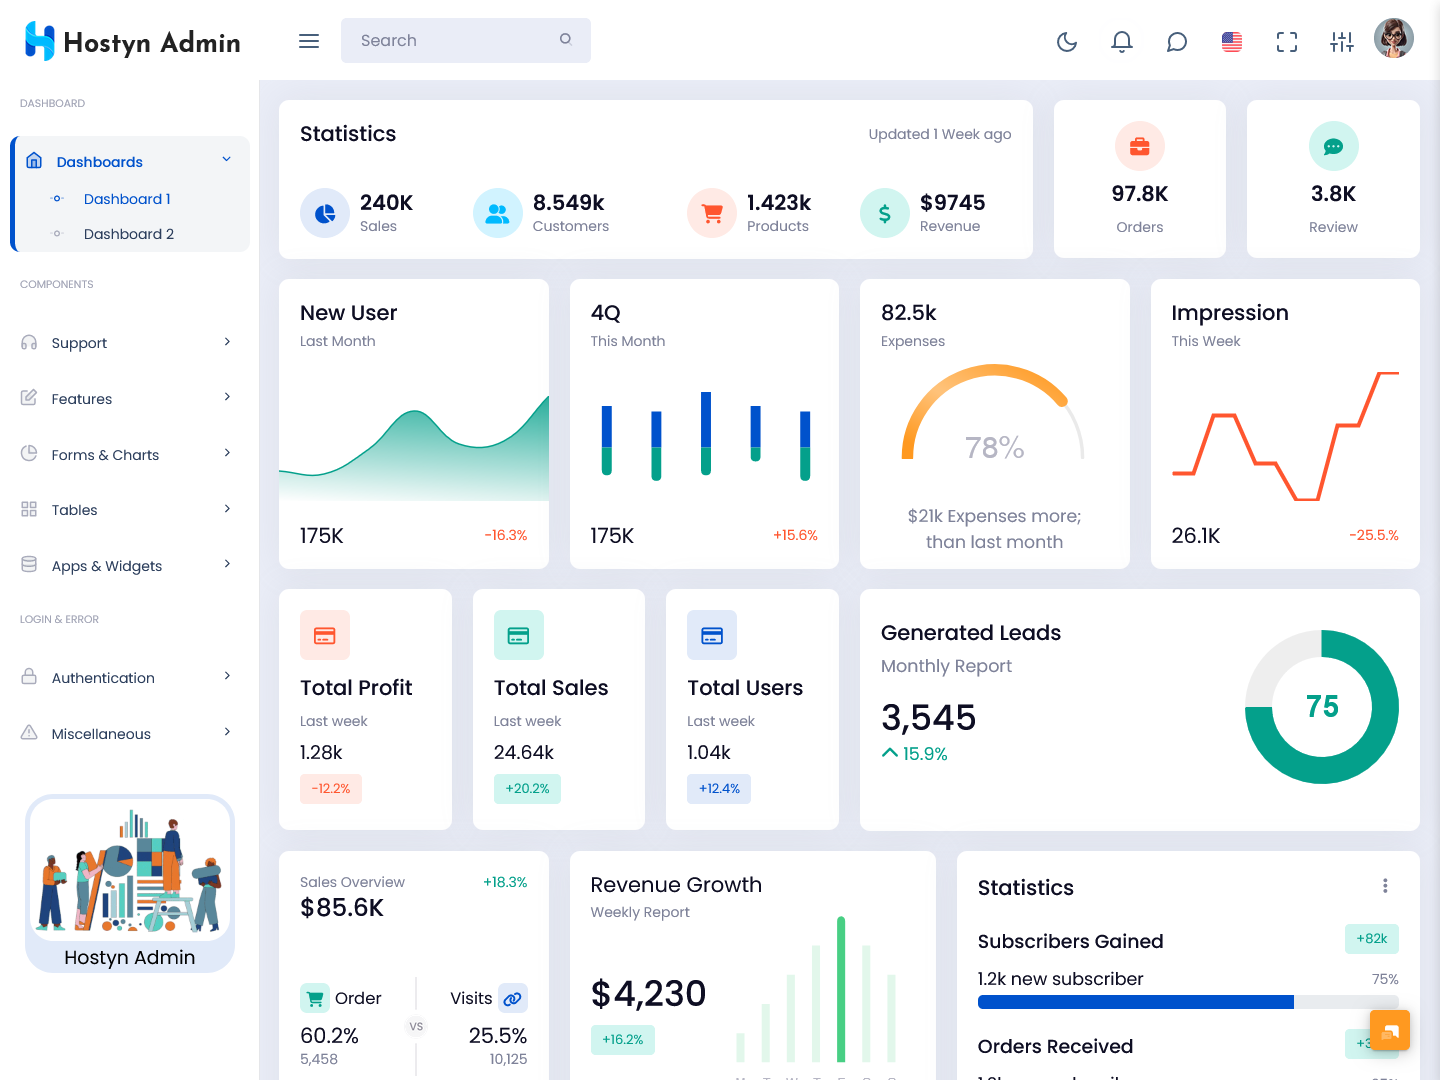Open the notifications bell
Image resolution: width=1440 pixels, height=1080 pixels.
1122,41
